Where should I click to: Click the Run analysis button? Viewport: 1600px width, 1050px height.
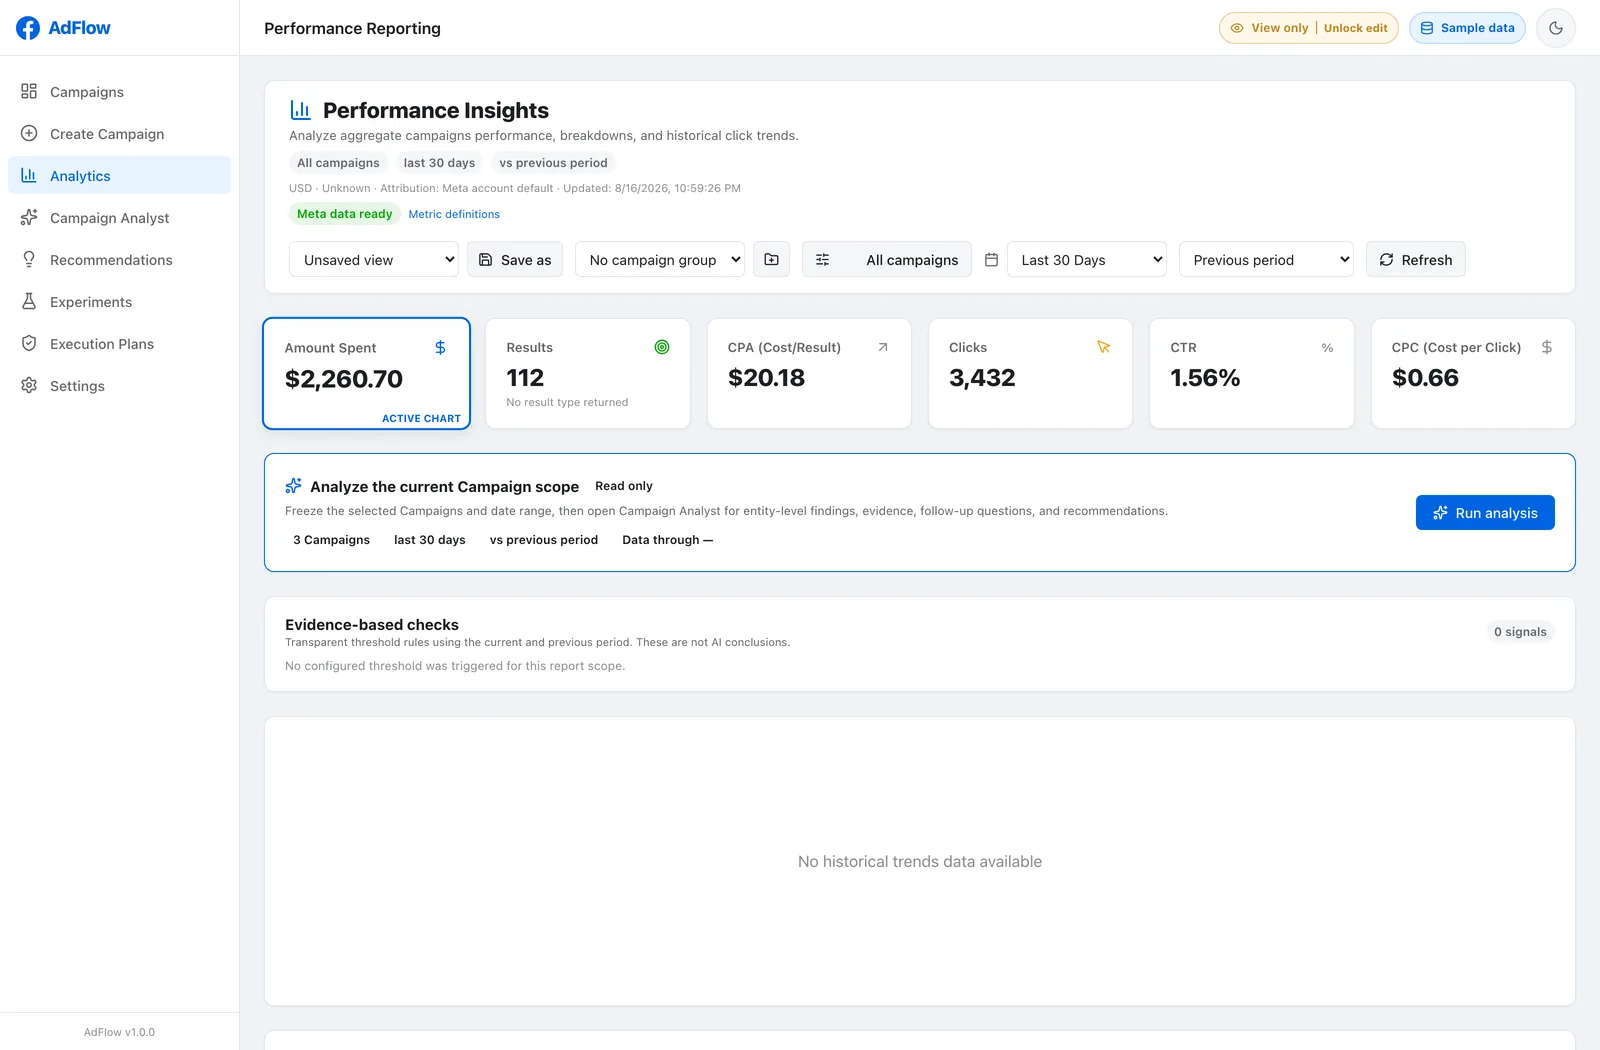point(1485,512)
